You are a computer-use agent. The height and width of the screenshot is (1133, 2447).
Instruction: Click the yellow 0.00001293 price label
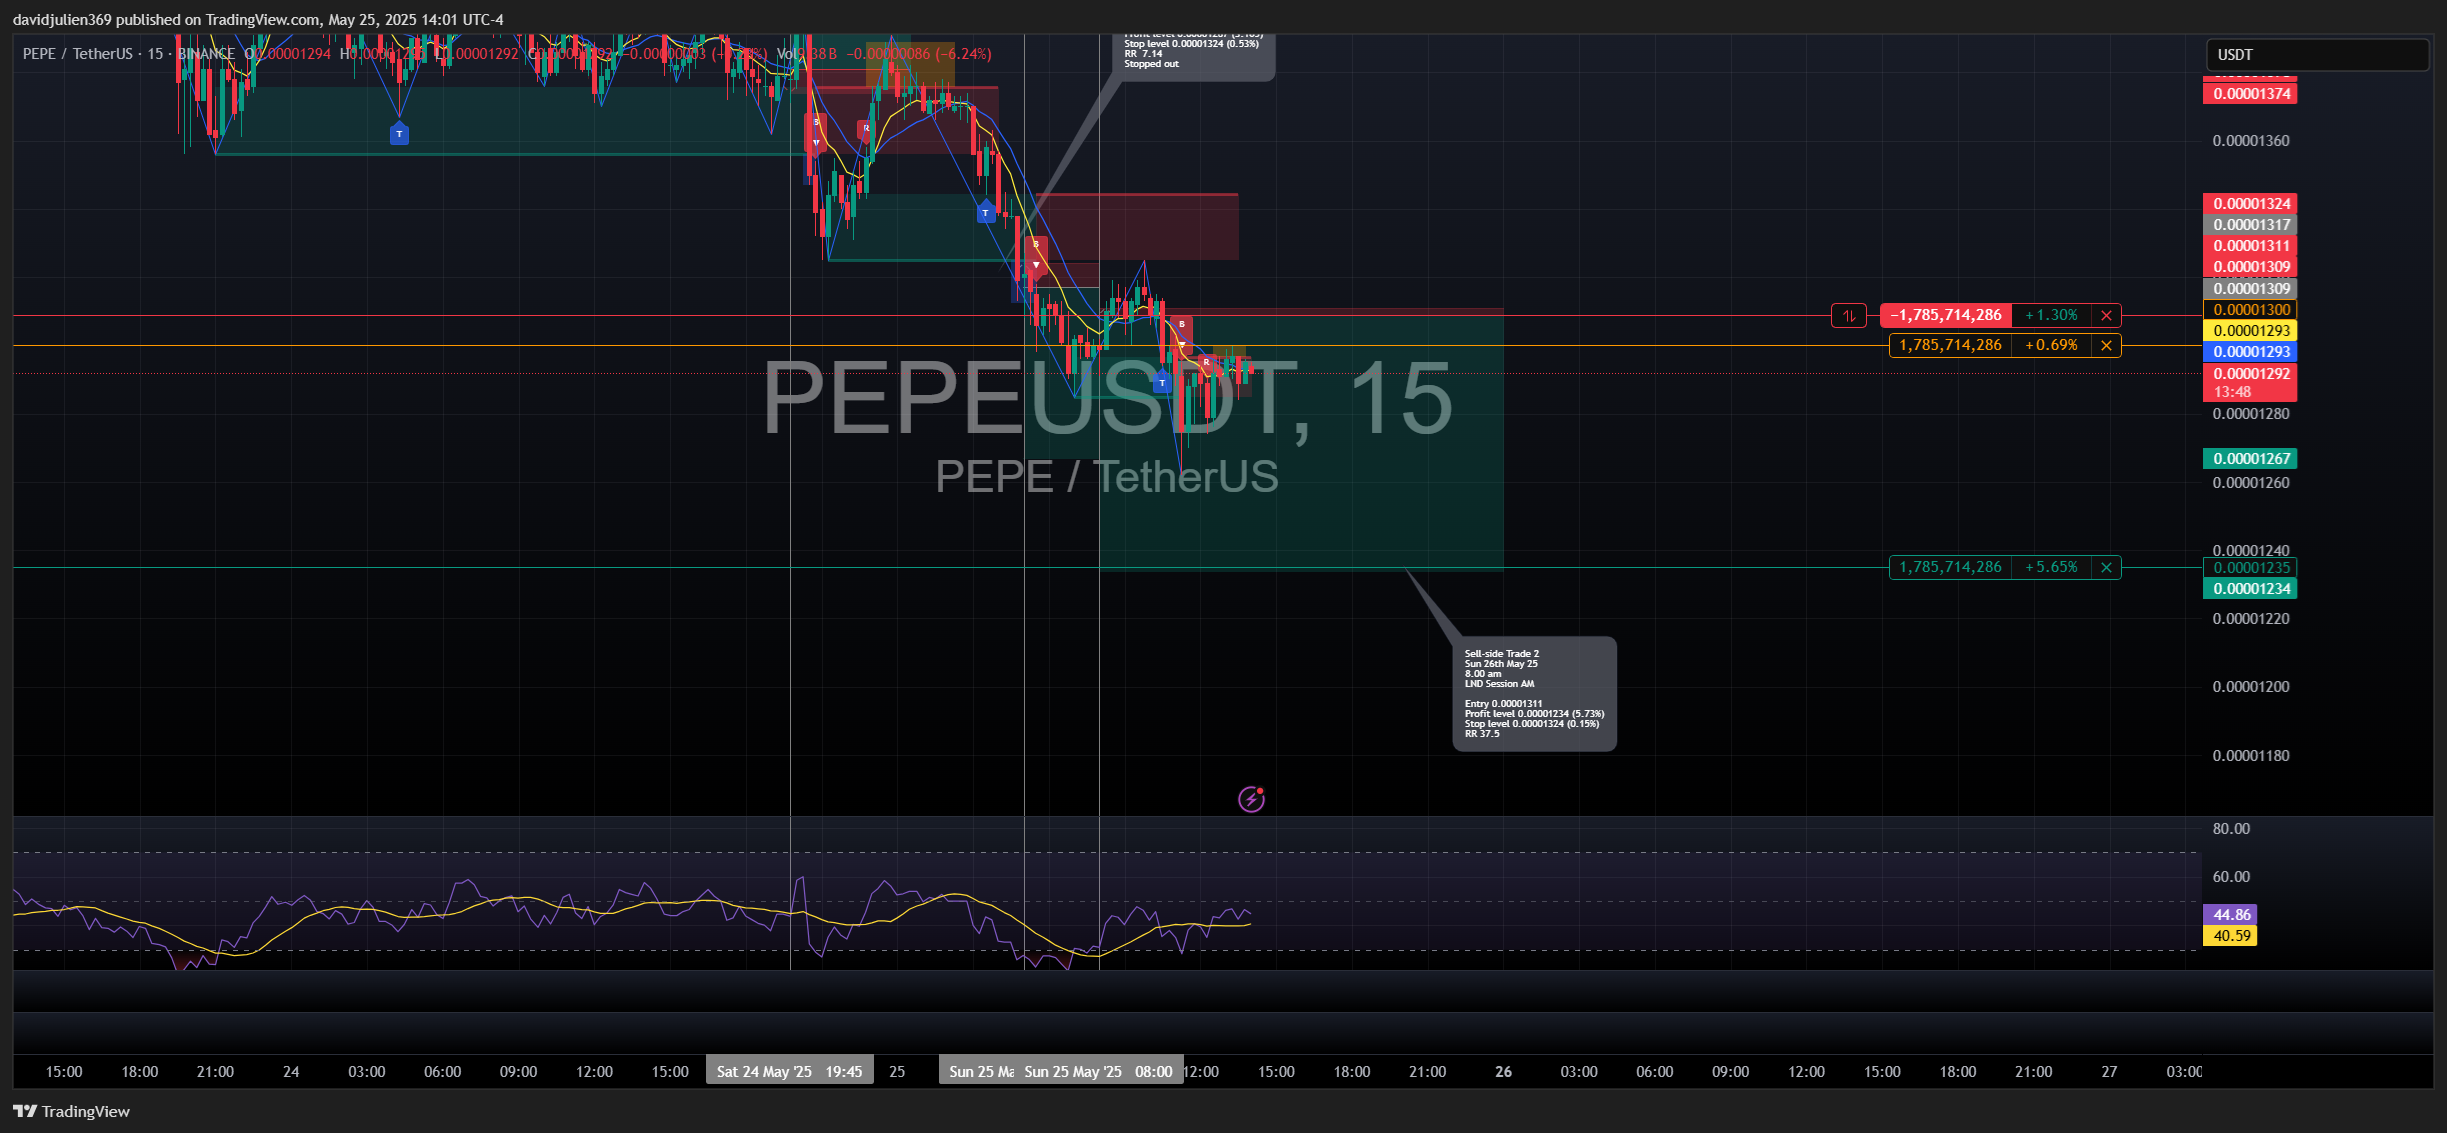coord(2250,331)
